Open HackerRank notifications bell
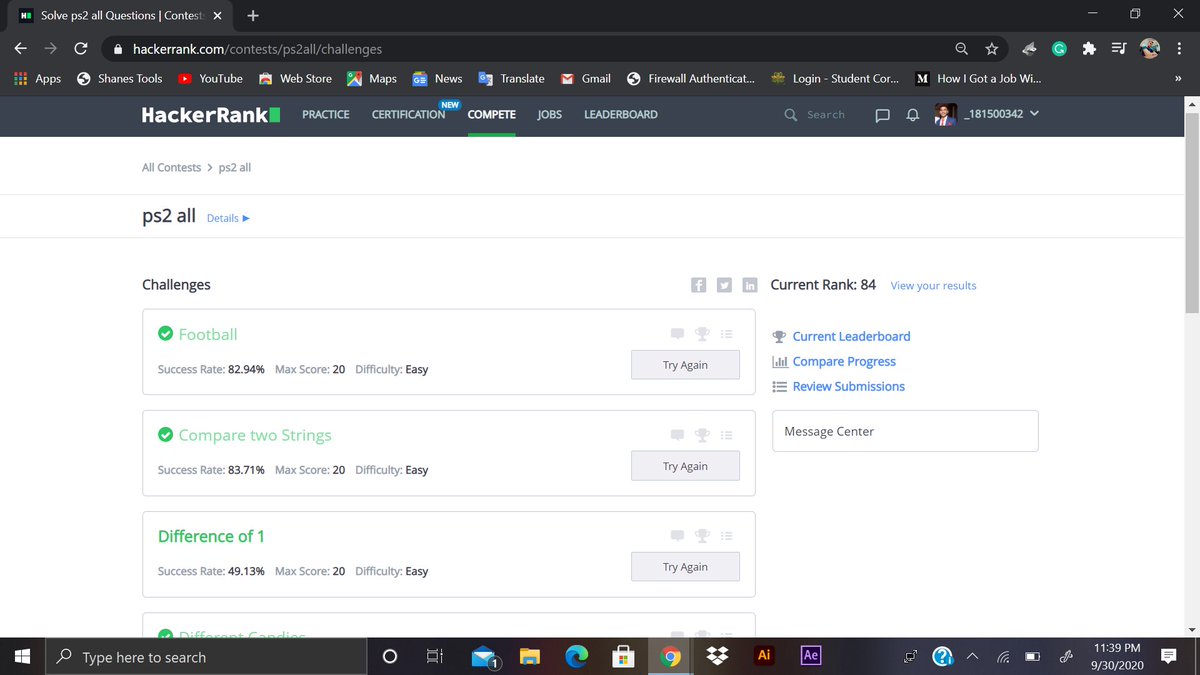Screen dimensions: 1200x675 (912, 115)
